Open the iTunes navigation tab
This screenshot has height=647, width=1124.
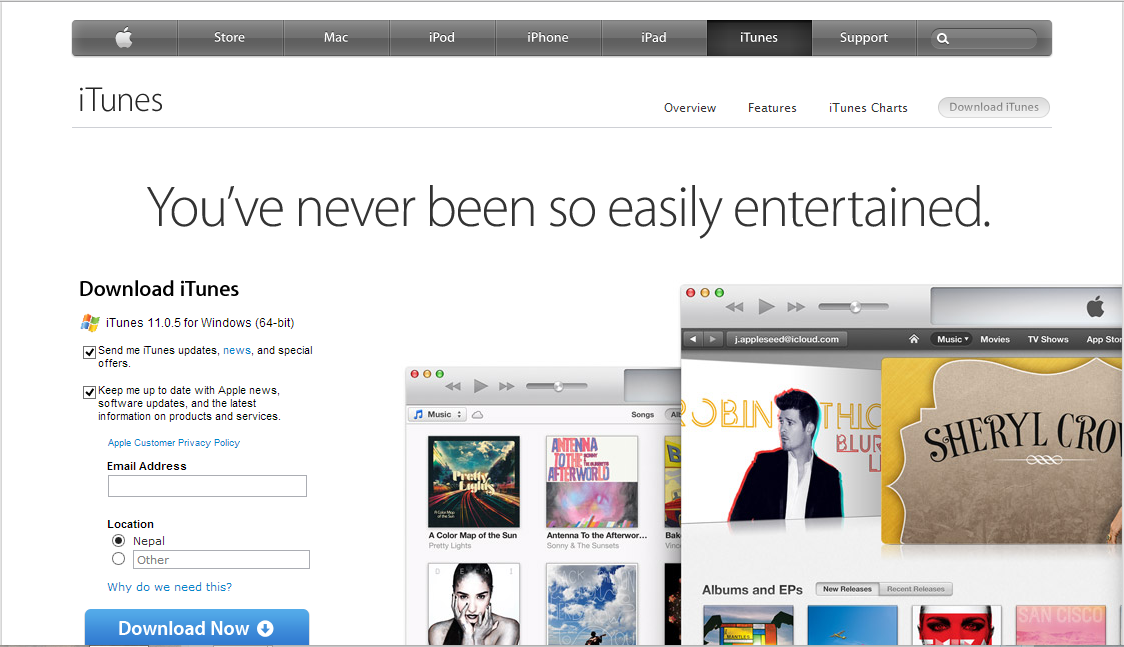(759, 37)
